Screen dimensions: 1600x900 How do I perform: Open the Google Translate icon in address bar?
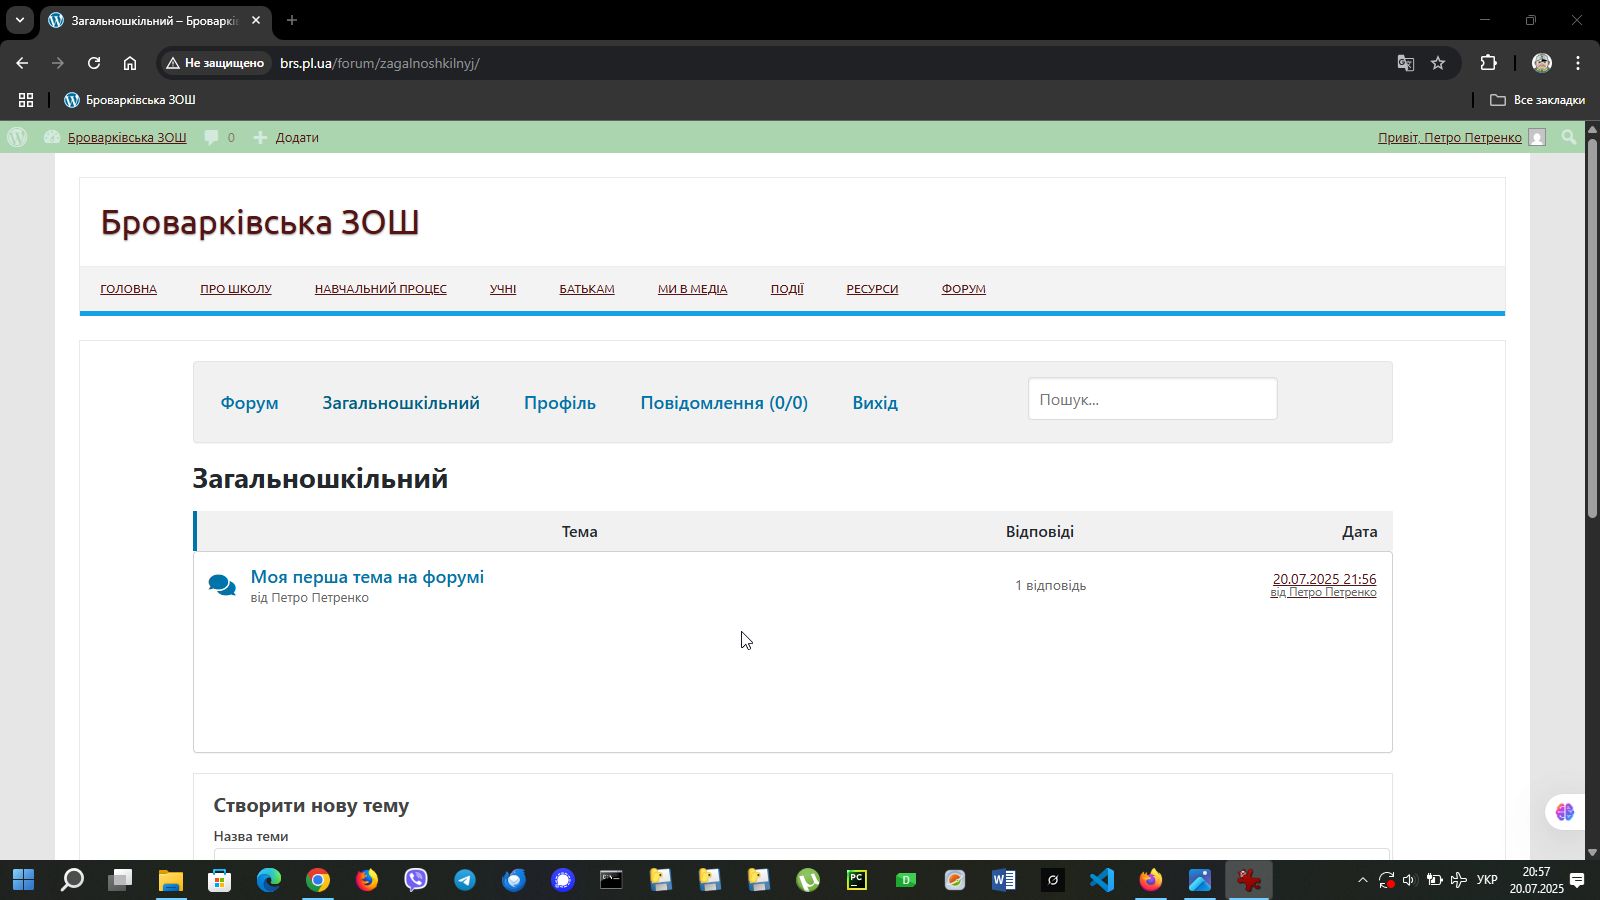(x=1406, y=63)
